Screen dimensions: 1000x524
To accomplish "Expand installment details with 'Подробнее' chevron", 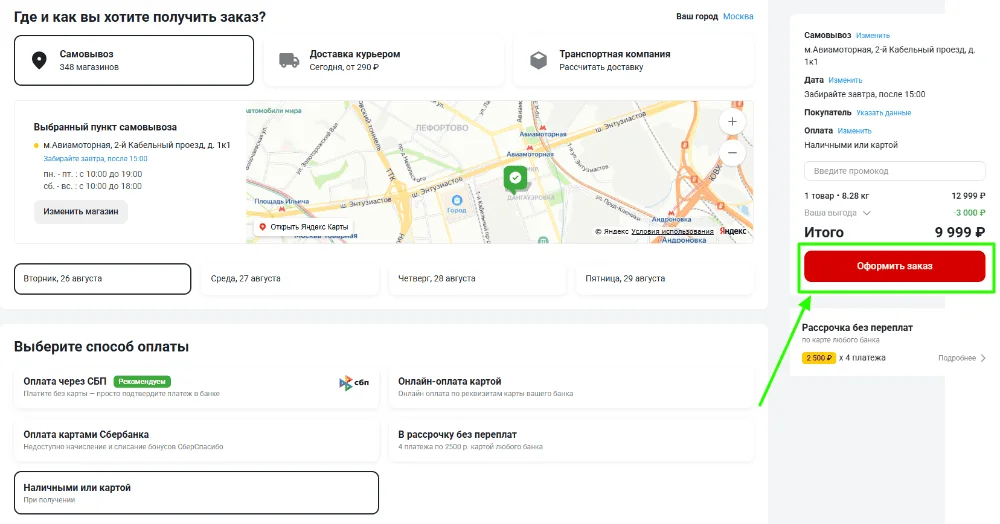I will (x=982, y=358).
